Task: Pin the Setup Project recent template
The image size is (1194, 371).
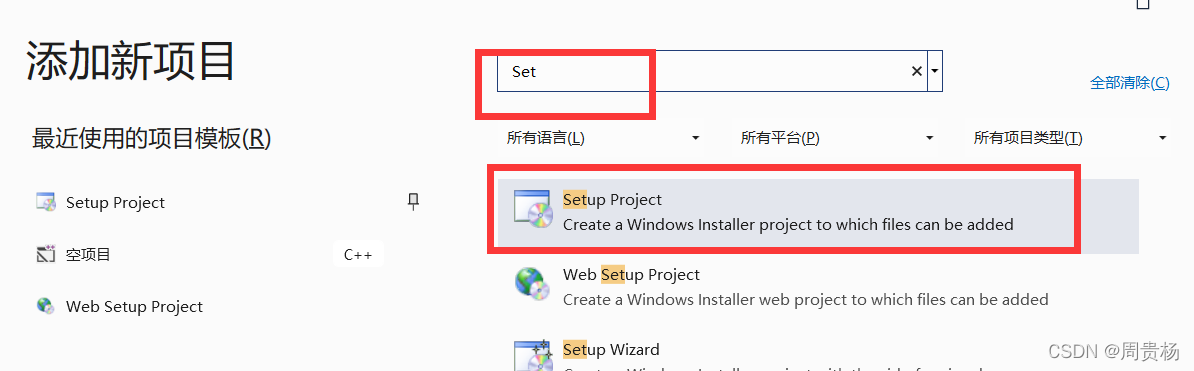Action: (413, 202)
